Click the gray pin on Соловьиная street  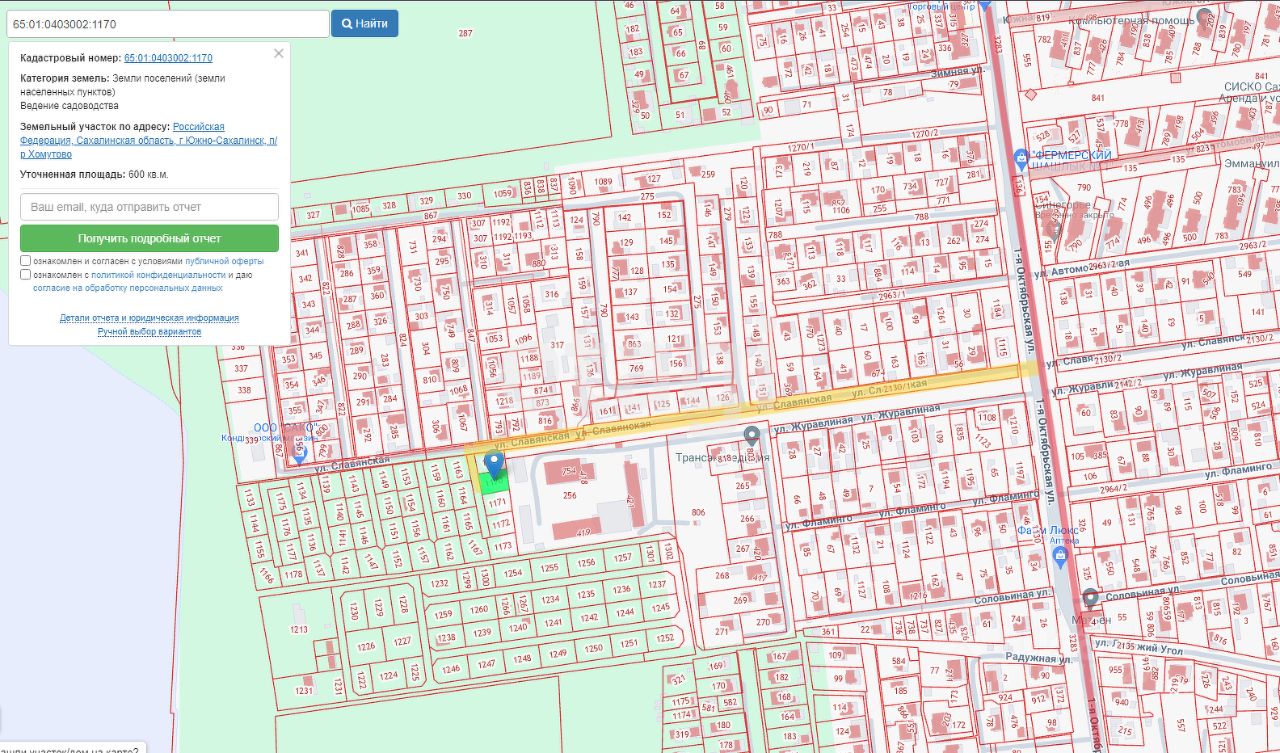1090,598
